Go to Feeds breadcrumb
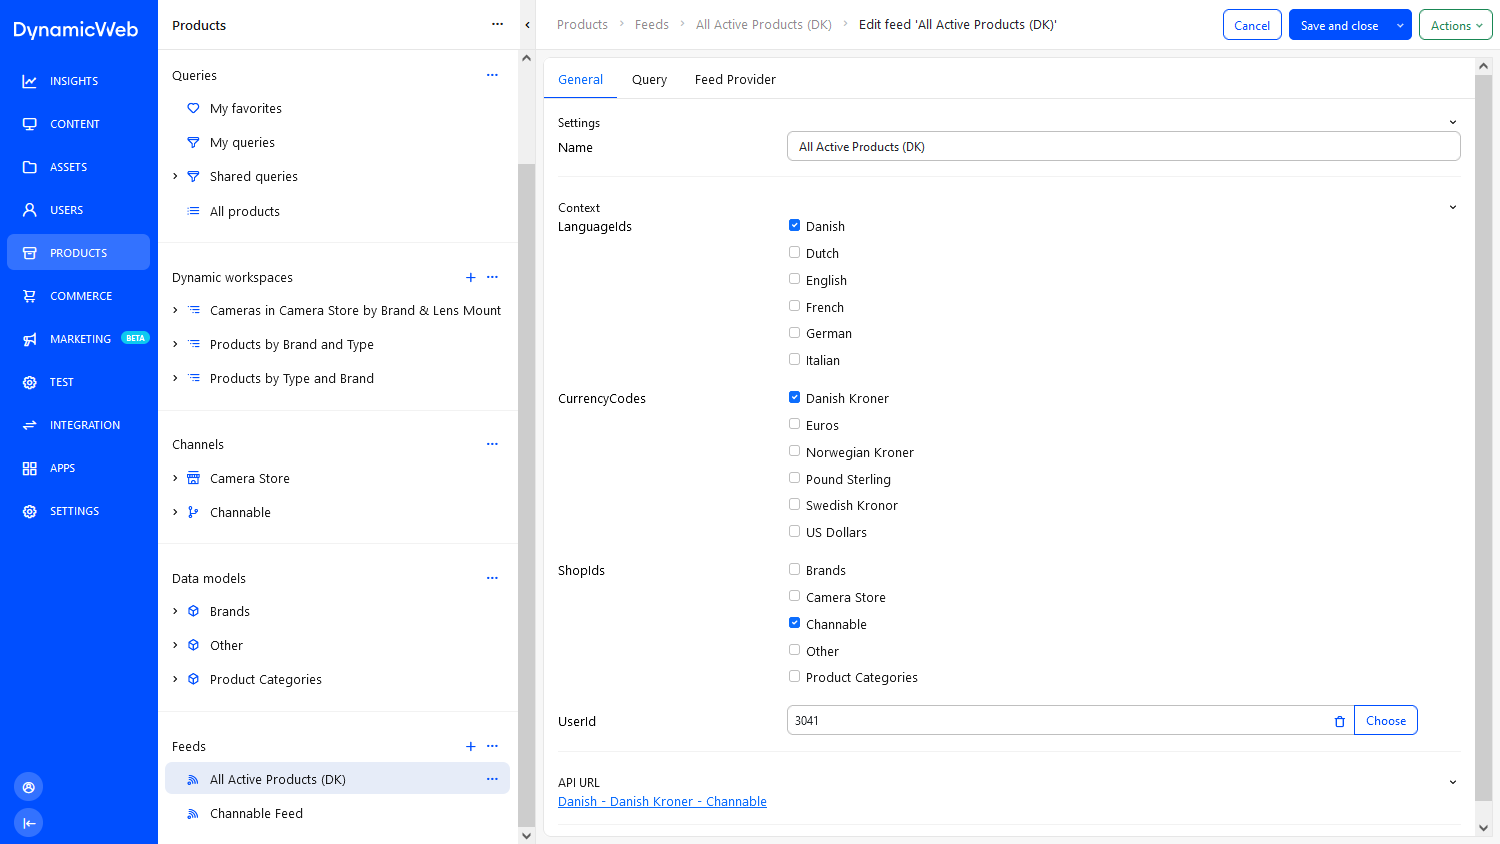Screen dimensions: 1500x844 click(652, 24)
